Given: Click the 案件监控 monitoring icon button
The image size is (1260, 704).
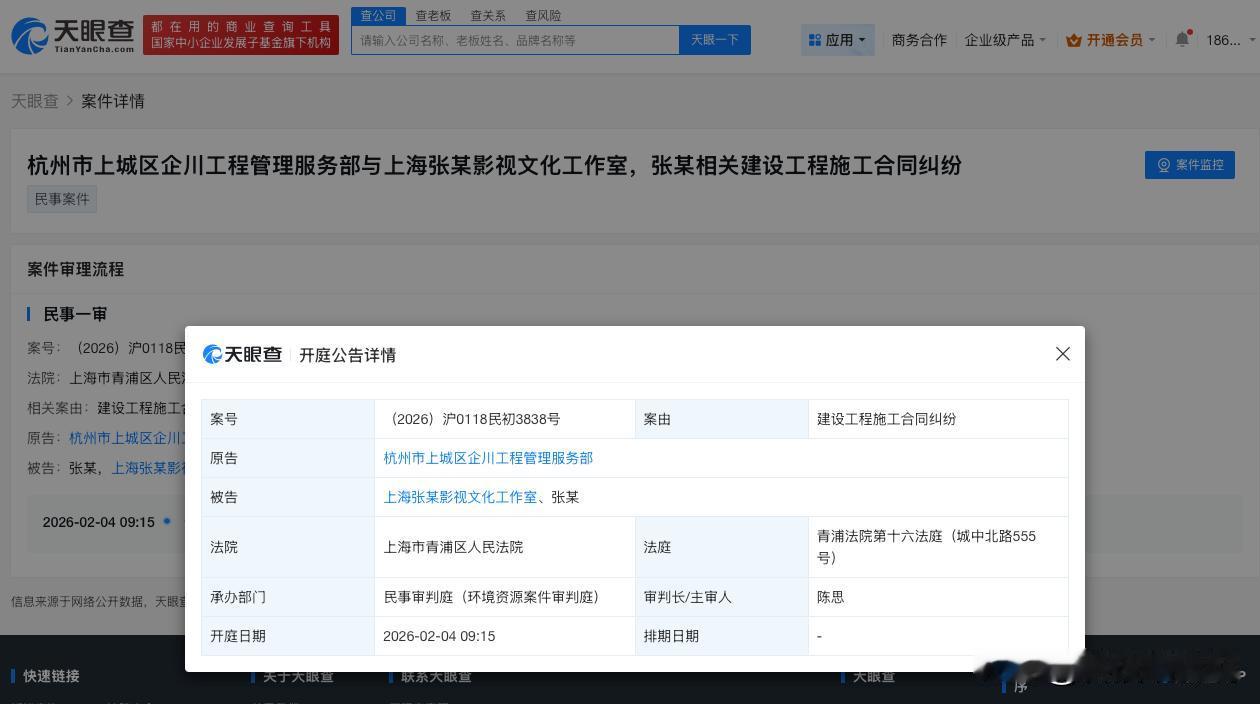Looking at the screenshot, I should coord(1163,165).
